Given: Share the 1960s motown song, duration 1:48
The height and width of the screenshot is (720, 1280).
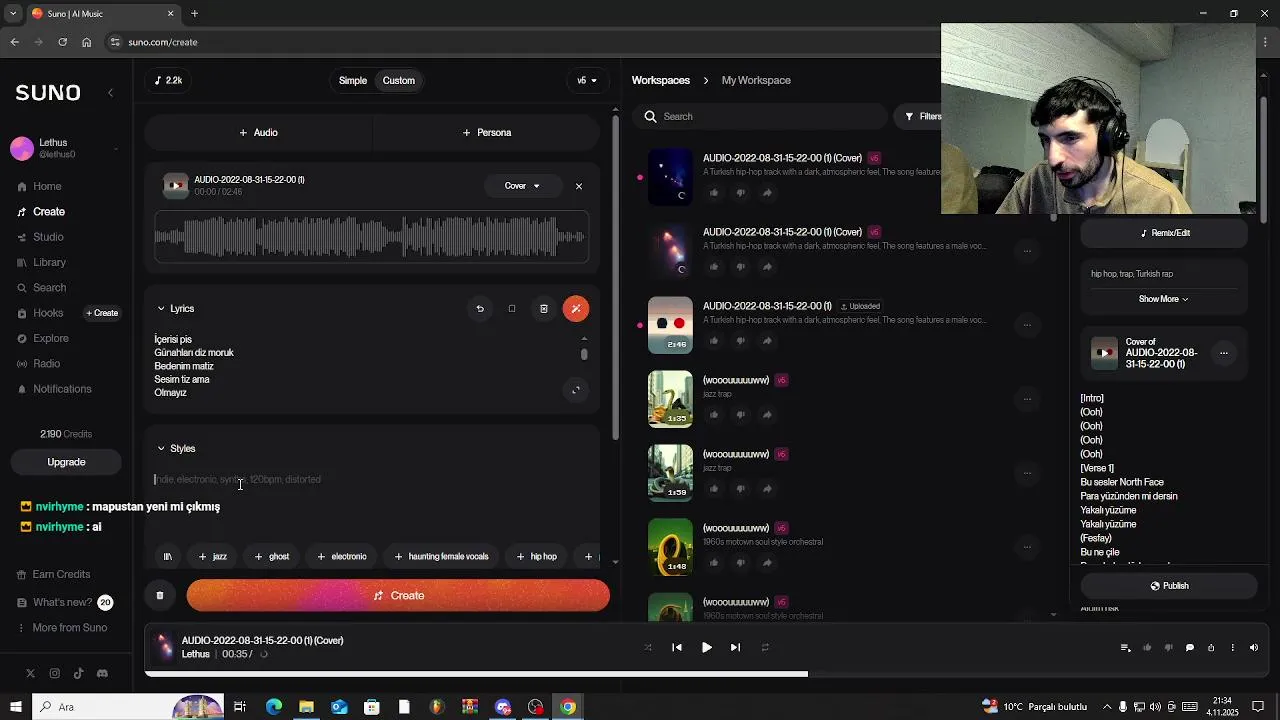Looking at the screenshot, I should 767,563.
